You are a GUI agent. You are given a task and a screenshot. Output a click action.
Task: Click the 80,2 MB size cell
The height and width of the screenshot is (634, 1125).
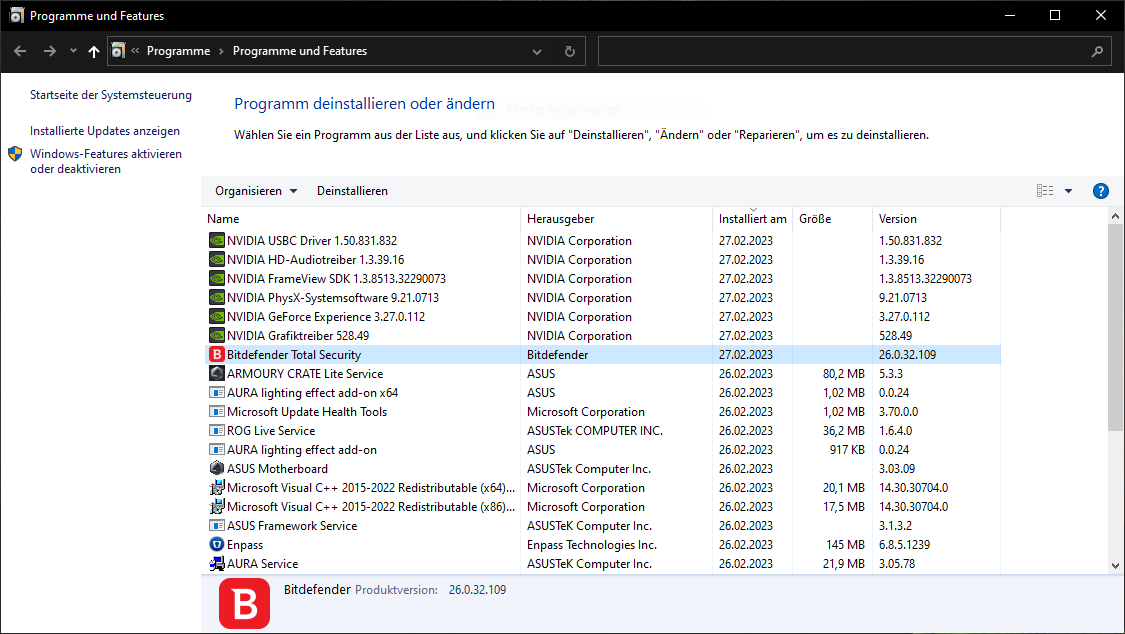tap(844, 374)
